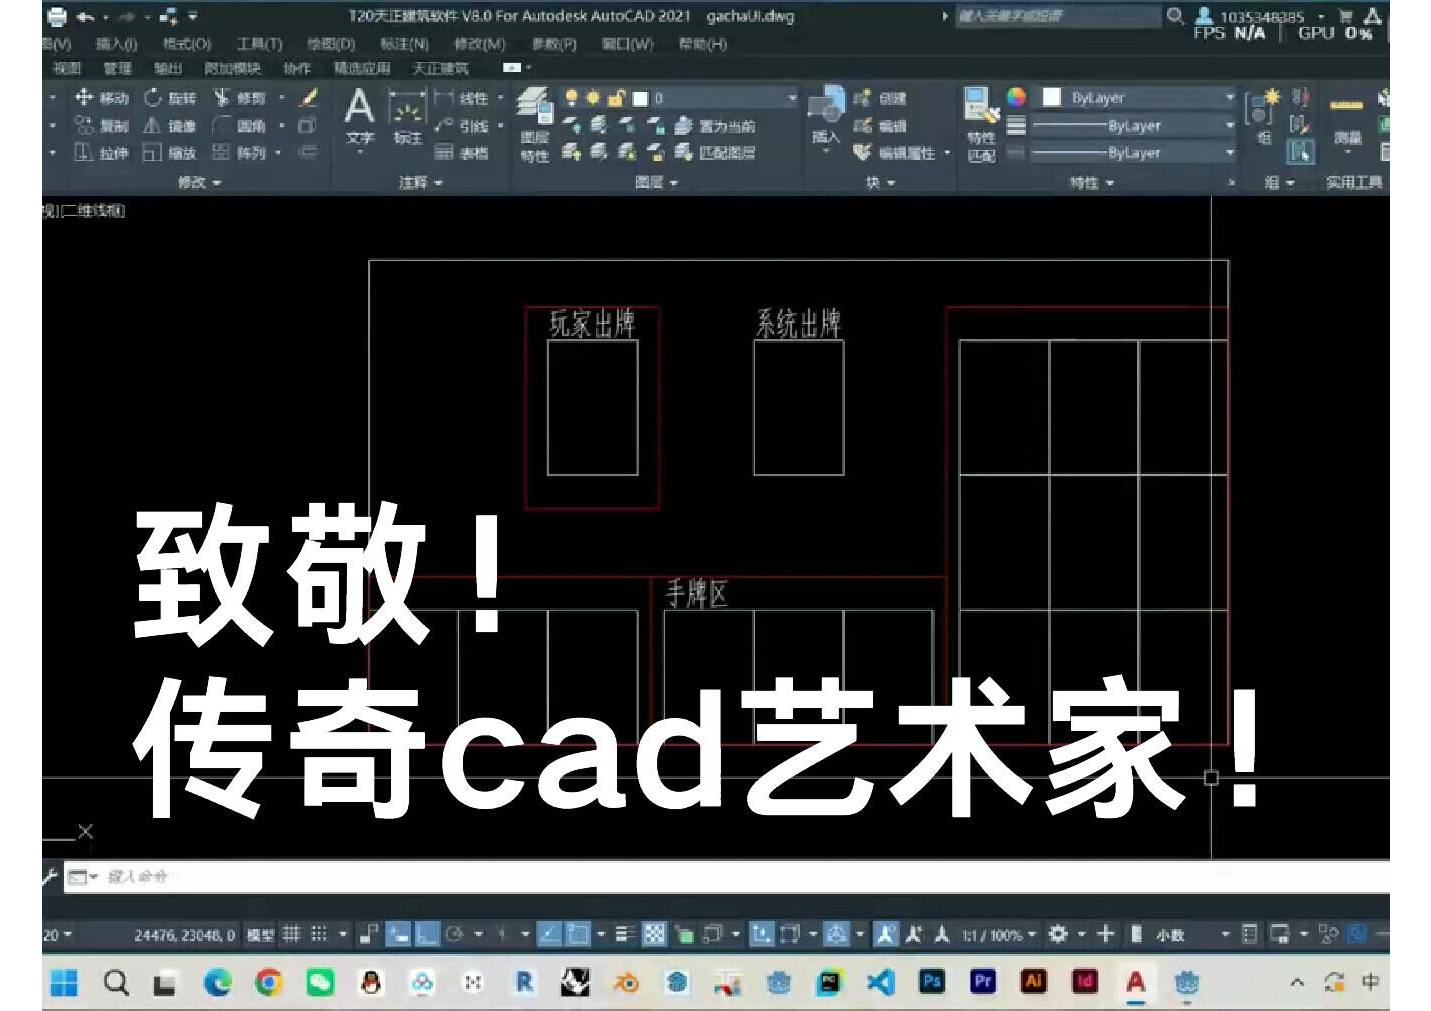1431x1011 pixels.
Task: Open the 工具(T) menu
Action: [x=259, y=44]
